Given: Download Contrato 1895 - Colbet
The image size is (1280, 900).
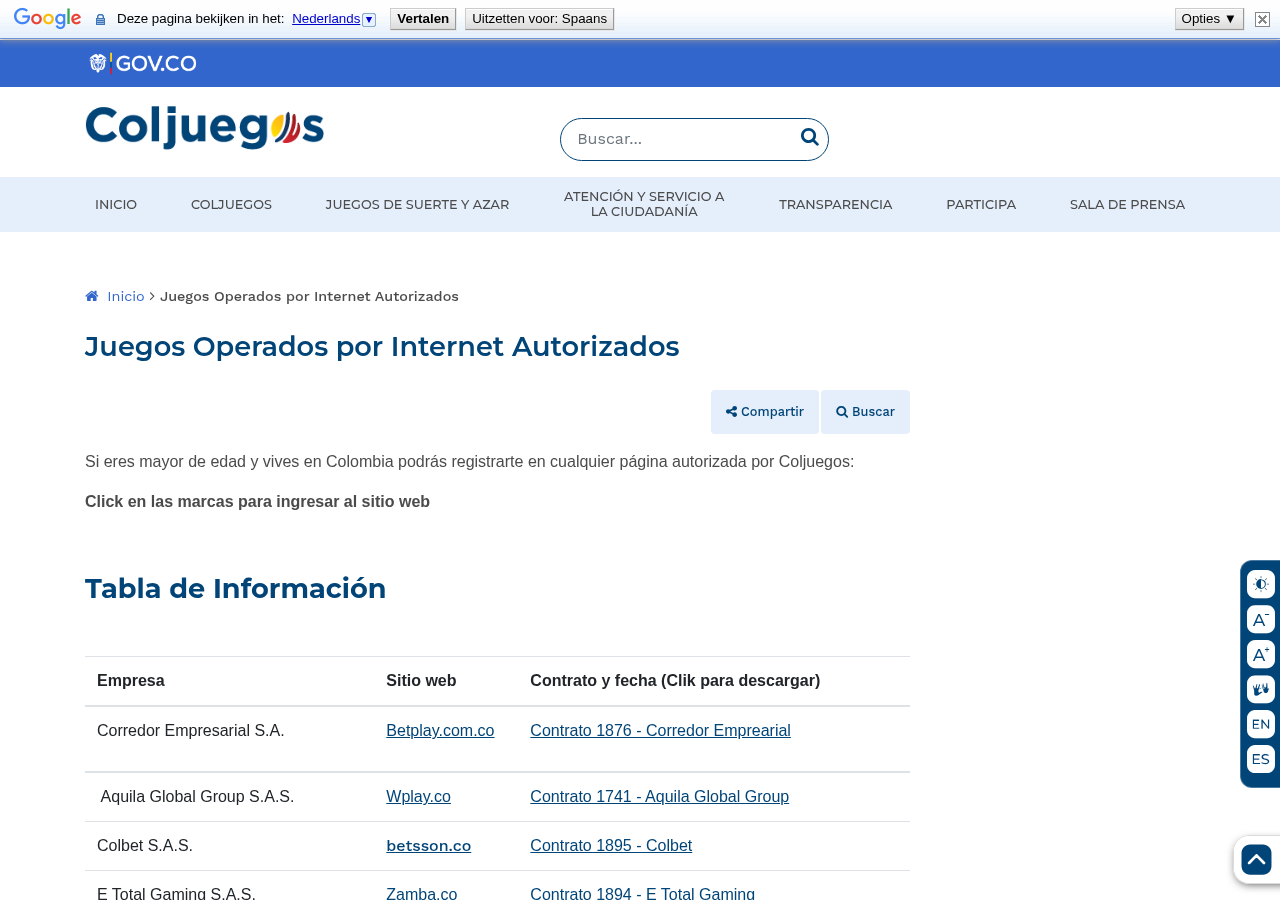Looking at the screenshot, I should point(611,846).
